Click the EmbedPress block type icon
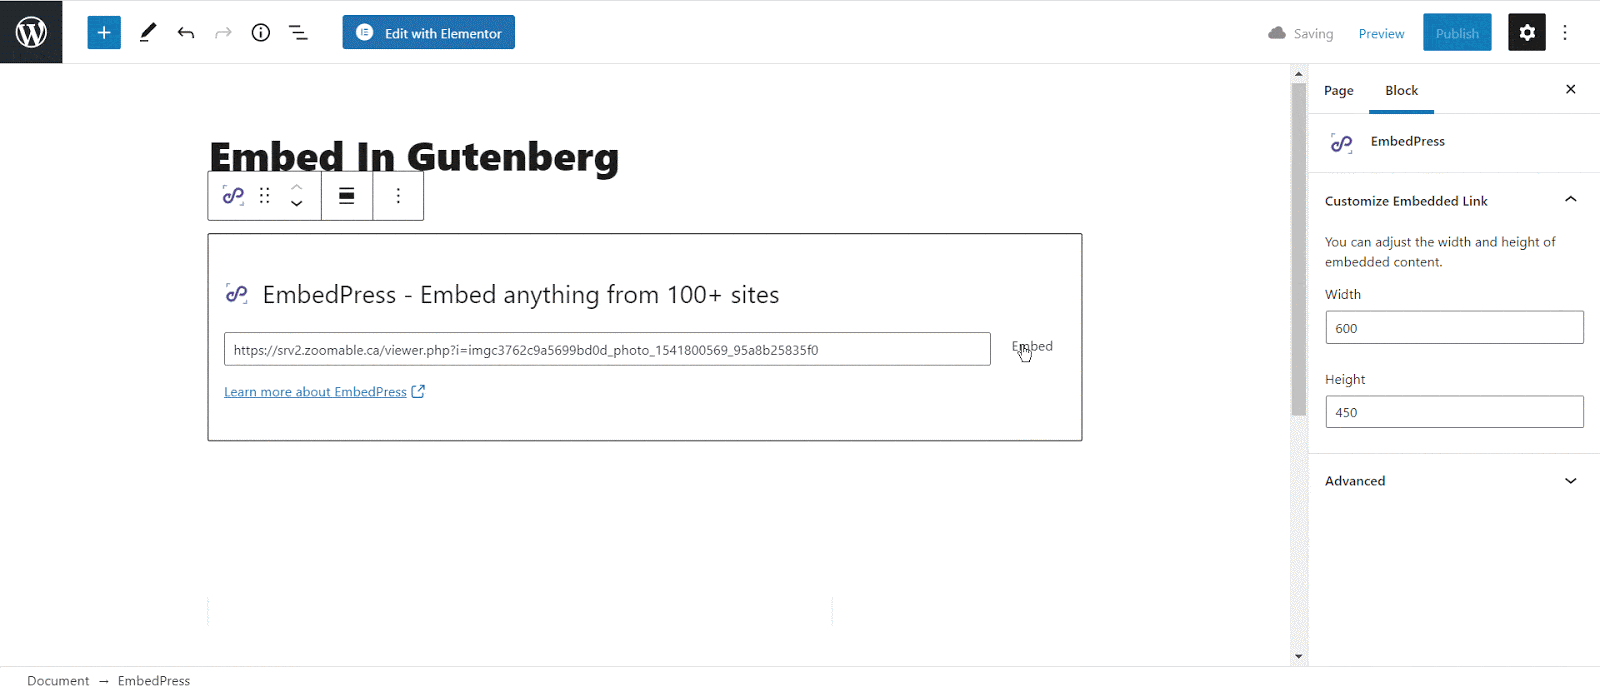 [233, 196]
